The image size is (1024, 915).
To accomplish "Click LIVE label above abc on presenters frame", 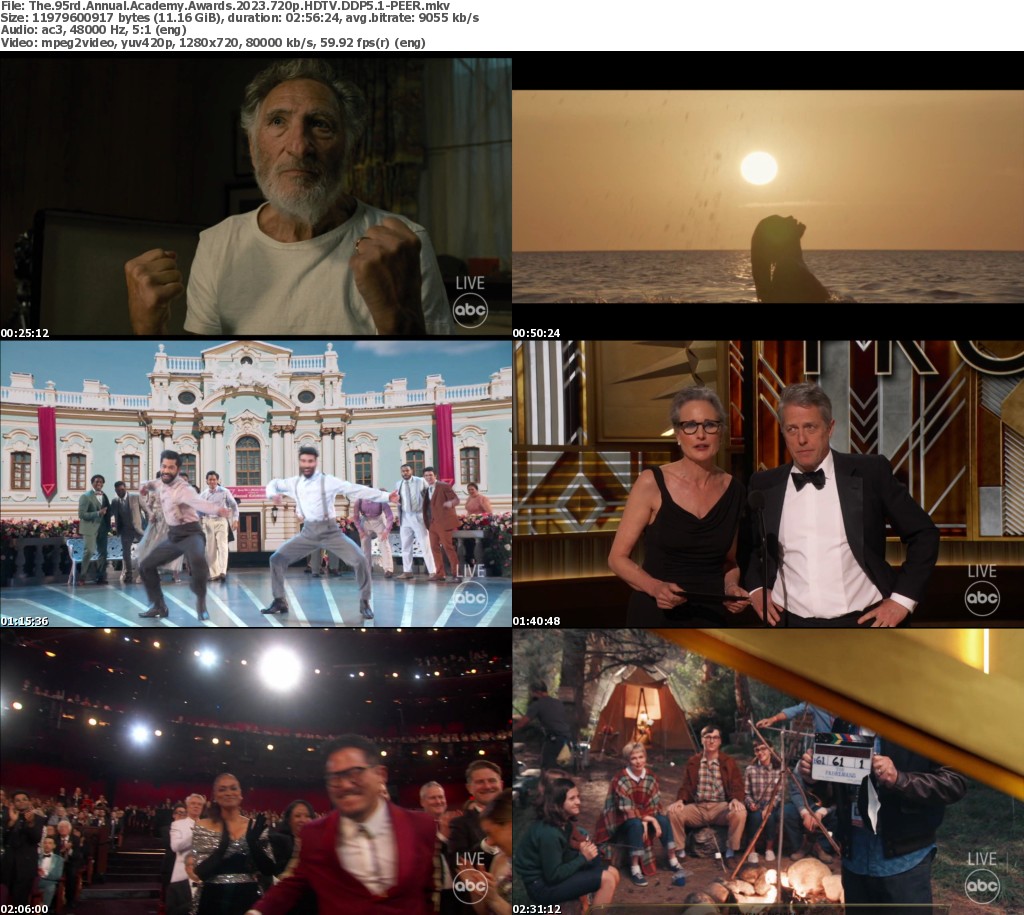I will [981, 571].
